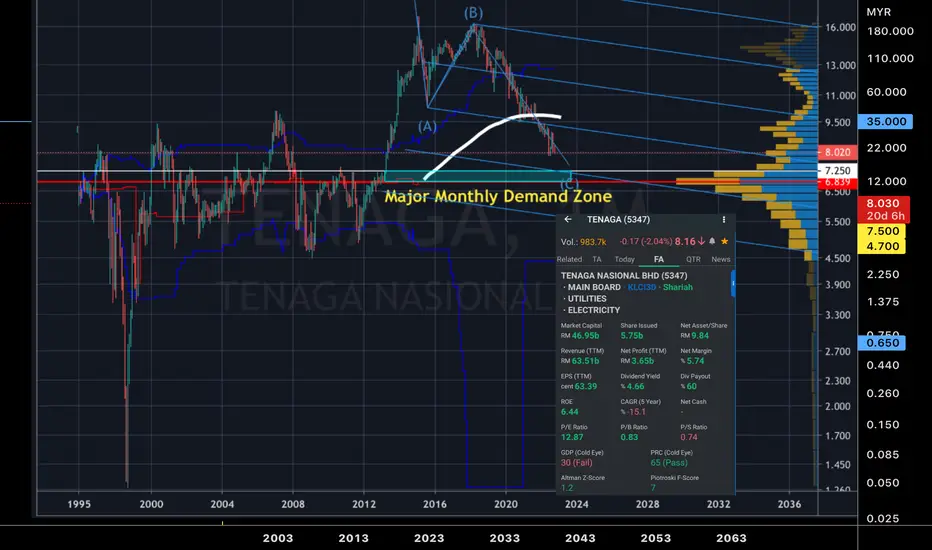
Task: Click the Revenue (TTM) value 63.51b
Action: (585, 361)
